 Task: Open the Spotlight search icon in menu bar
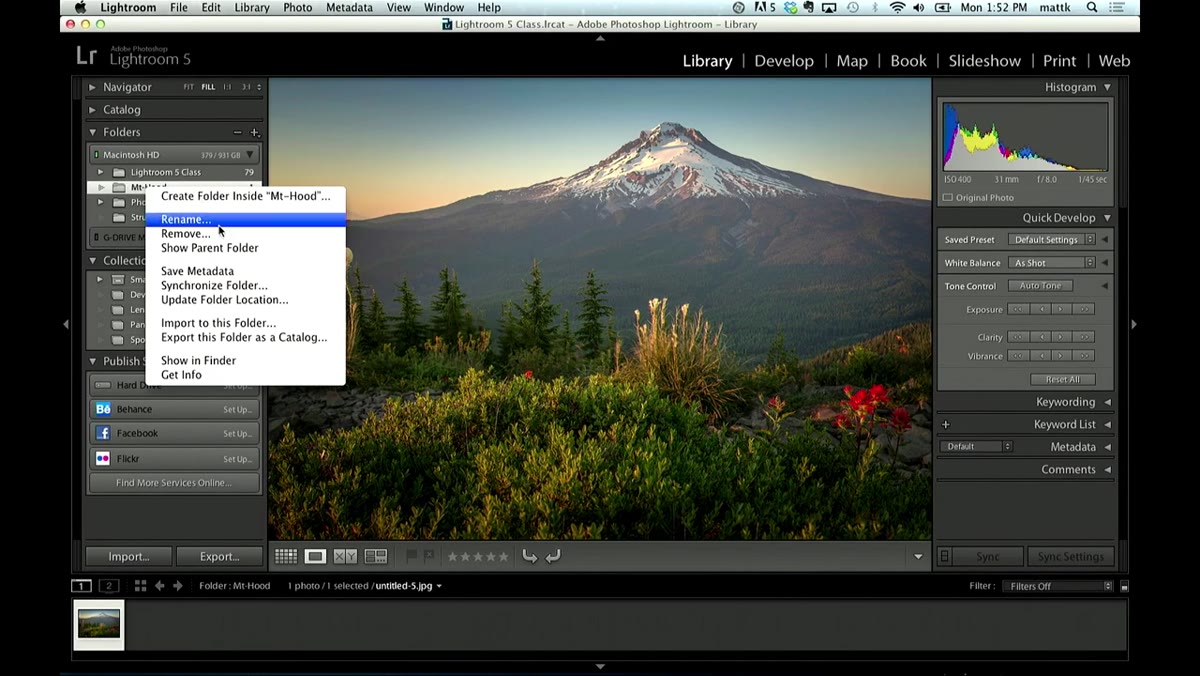pos(1093,7)
